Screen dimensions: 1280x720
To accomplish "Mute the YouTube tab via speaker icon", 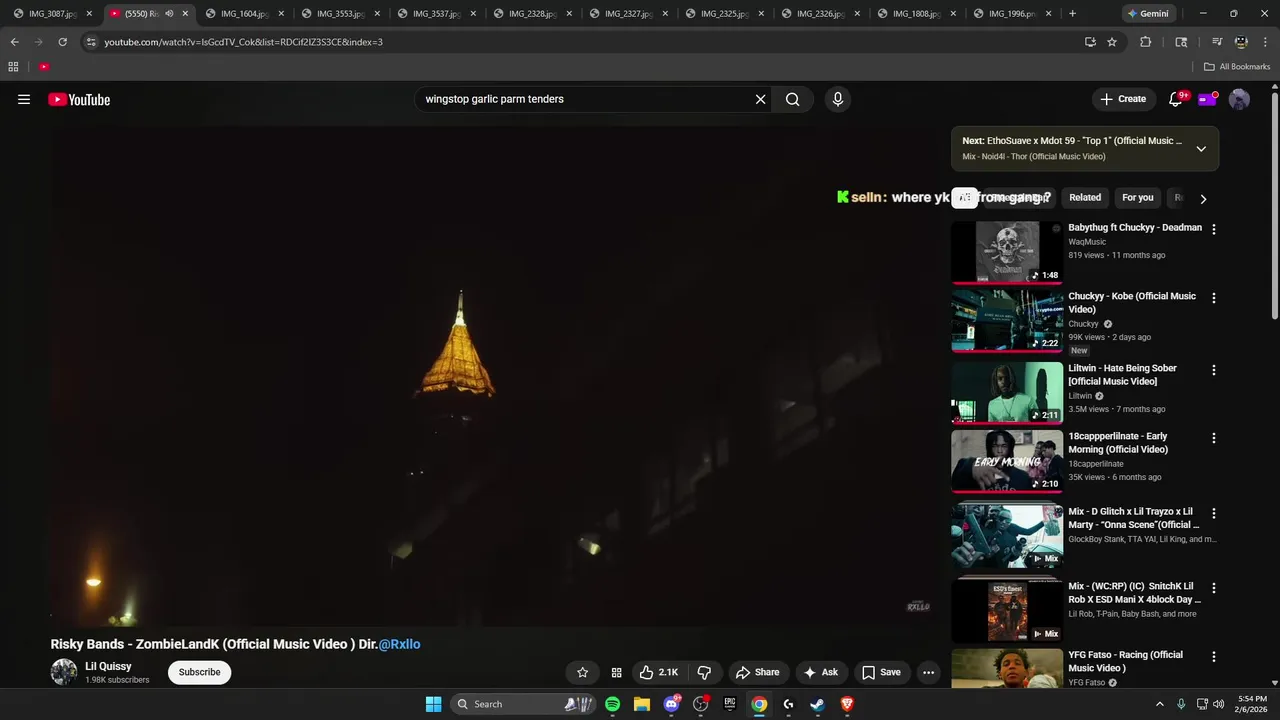I will click(169, 14).
